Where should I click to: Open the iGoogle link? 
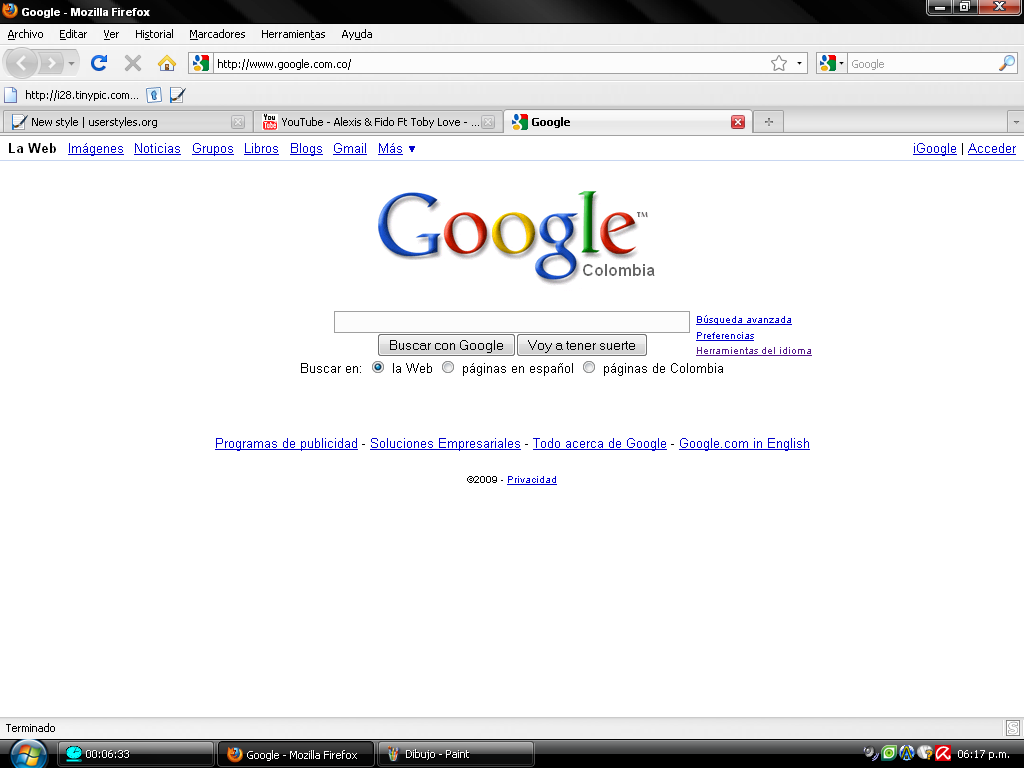coord(935,149)
